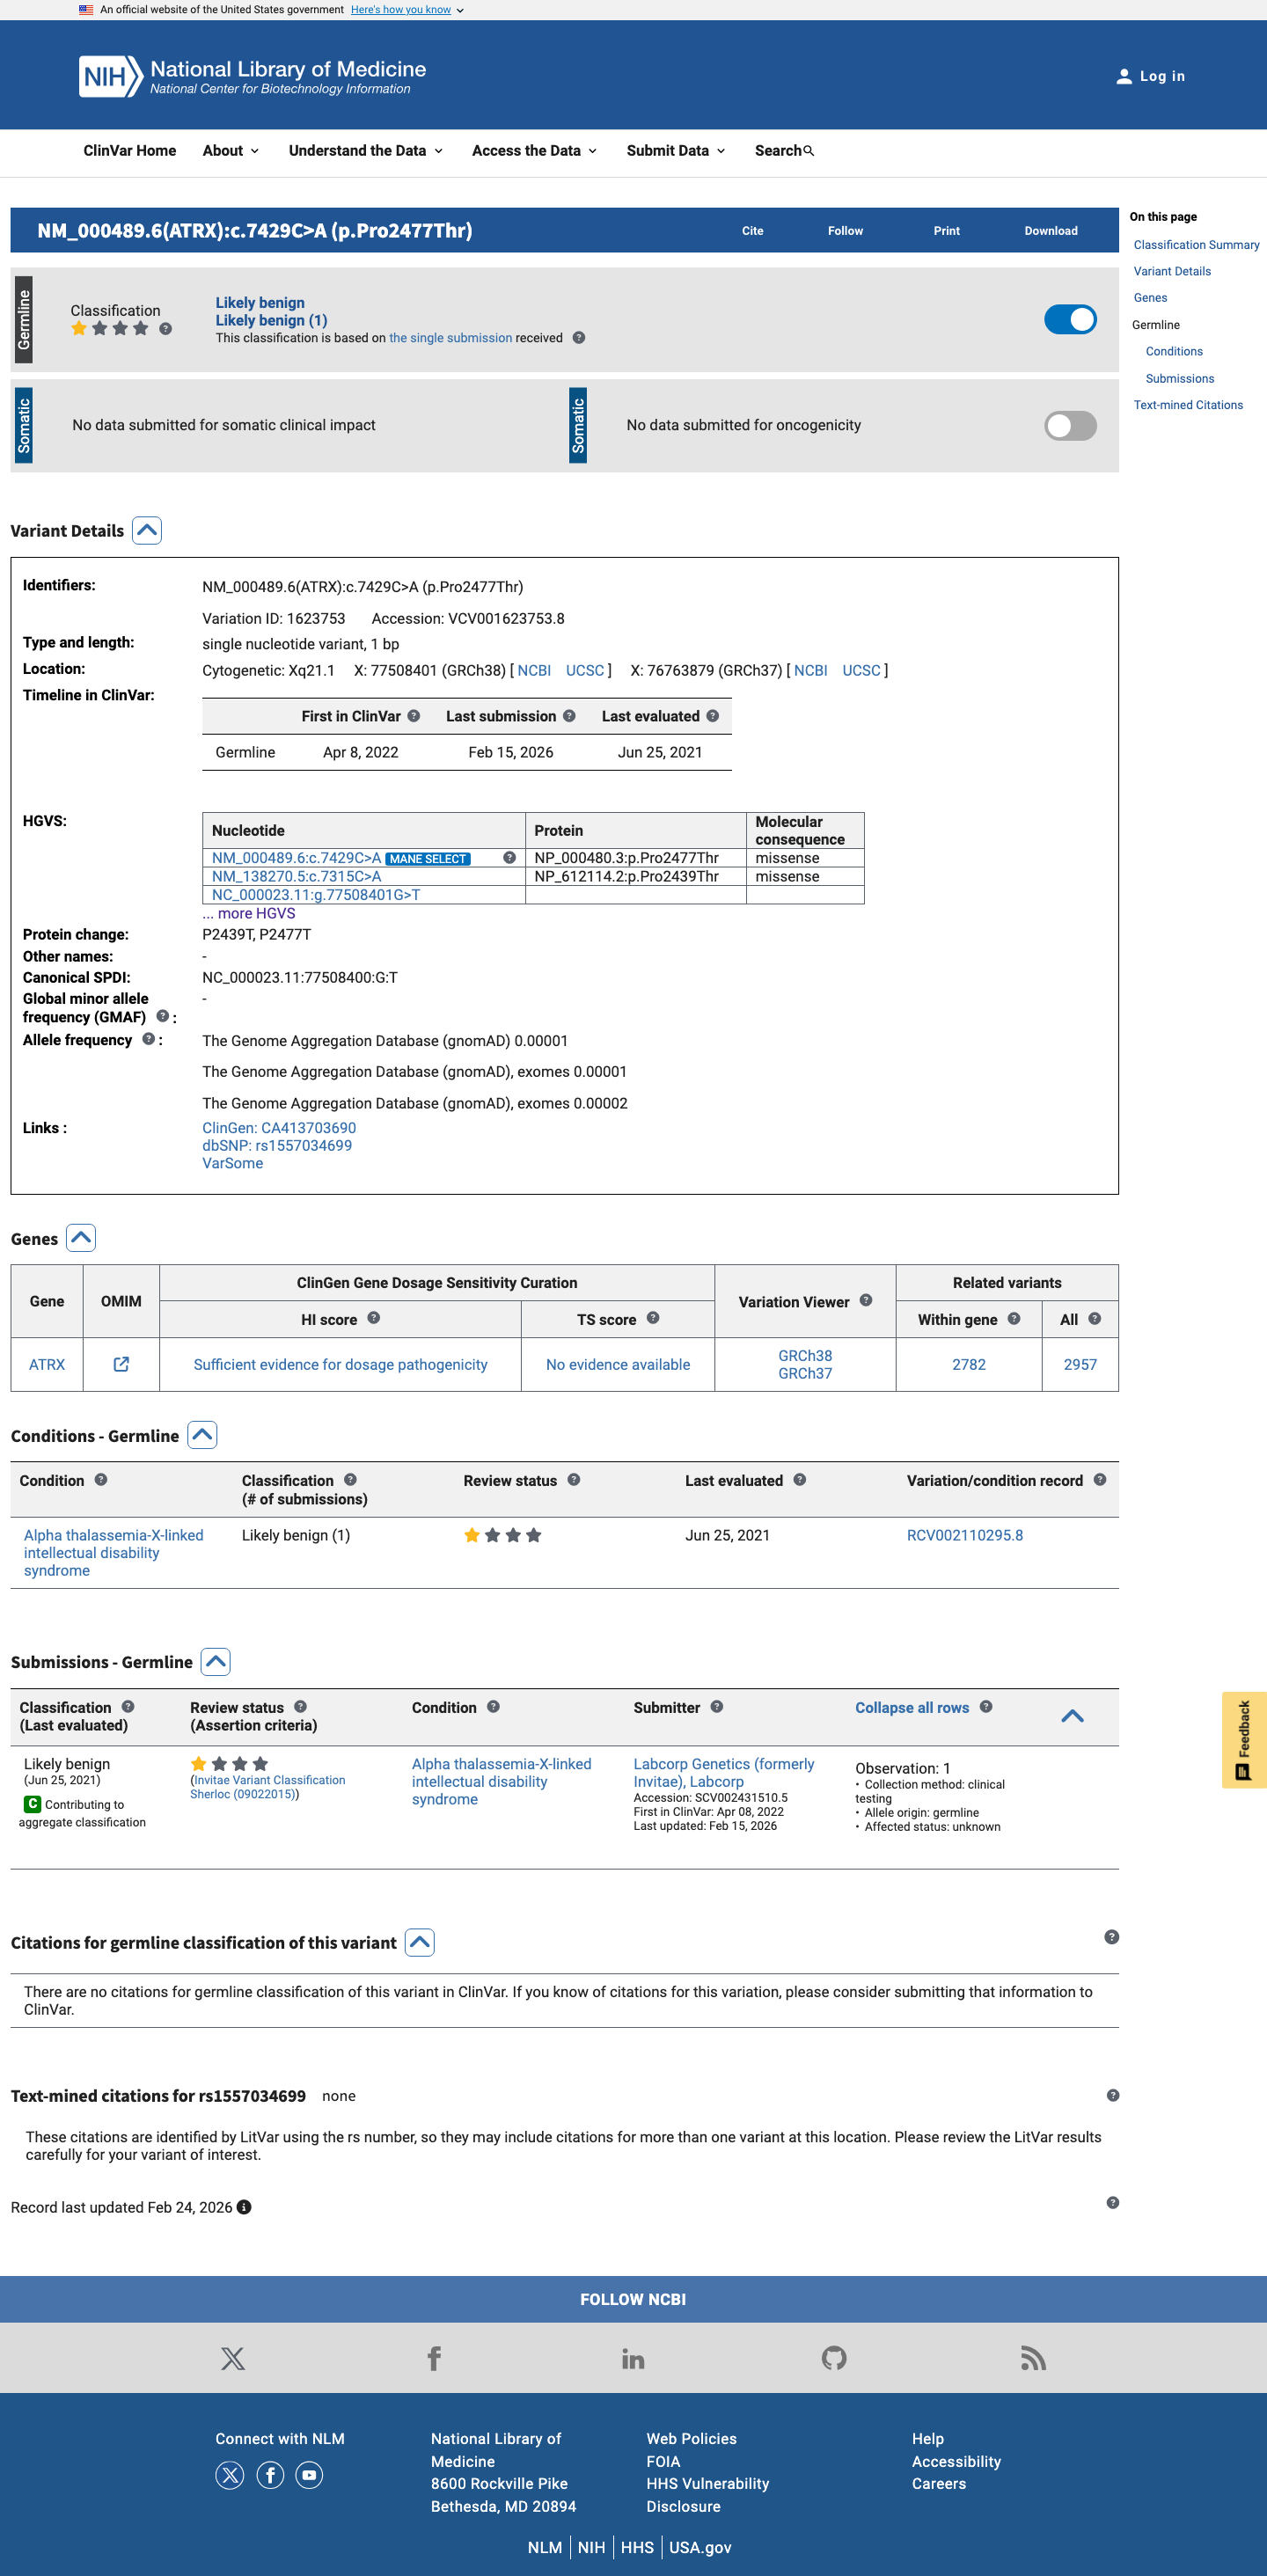This screenshot has width=1267, height=2576.
Task: Collapse the Submissions - Germline section
Action: (x=215, y=1661)
